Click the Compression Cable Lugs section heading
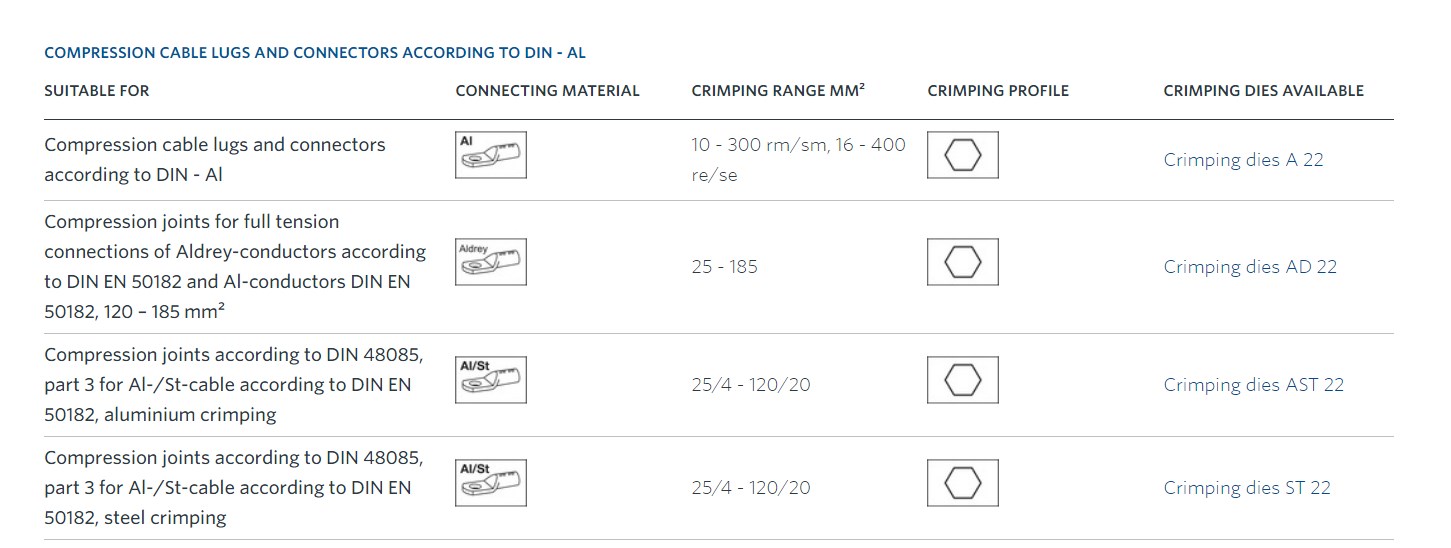 coord(315,53)
